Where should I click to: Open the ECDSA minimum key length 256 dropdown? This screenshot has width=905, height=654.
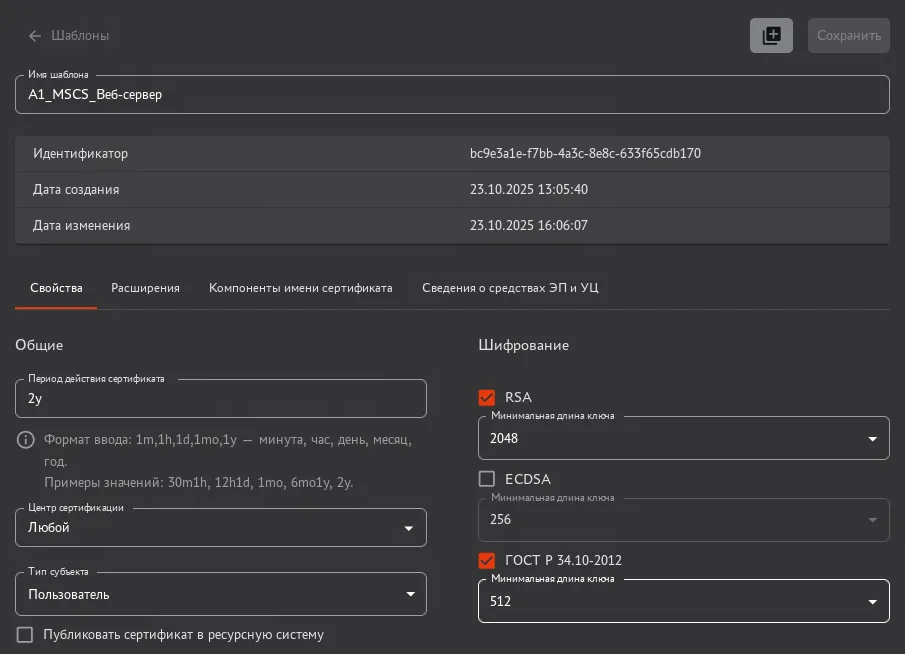pos(684,520)
